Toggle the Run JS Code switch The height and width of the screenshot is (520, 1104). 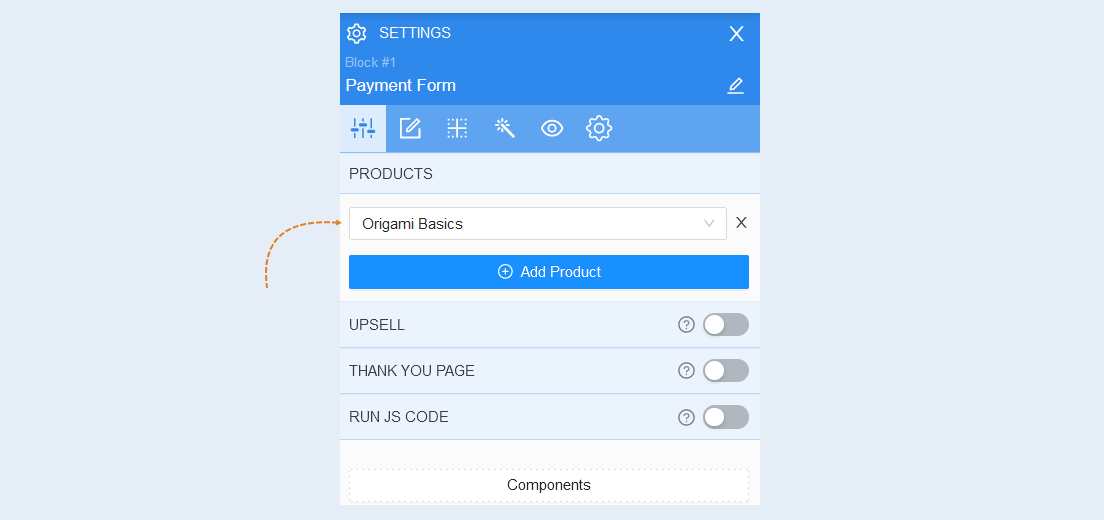point(726,417)
